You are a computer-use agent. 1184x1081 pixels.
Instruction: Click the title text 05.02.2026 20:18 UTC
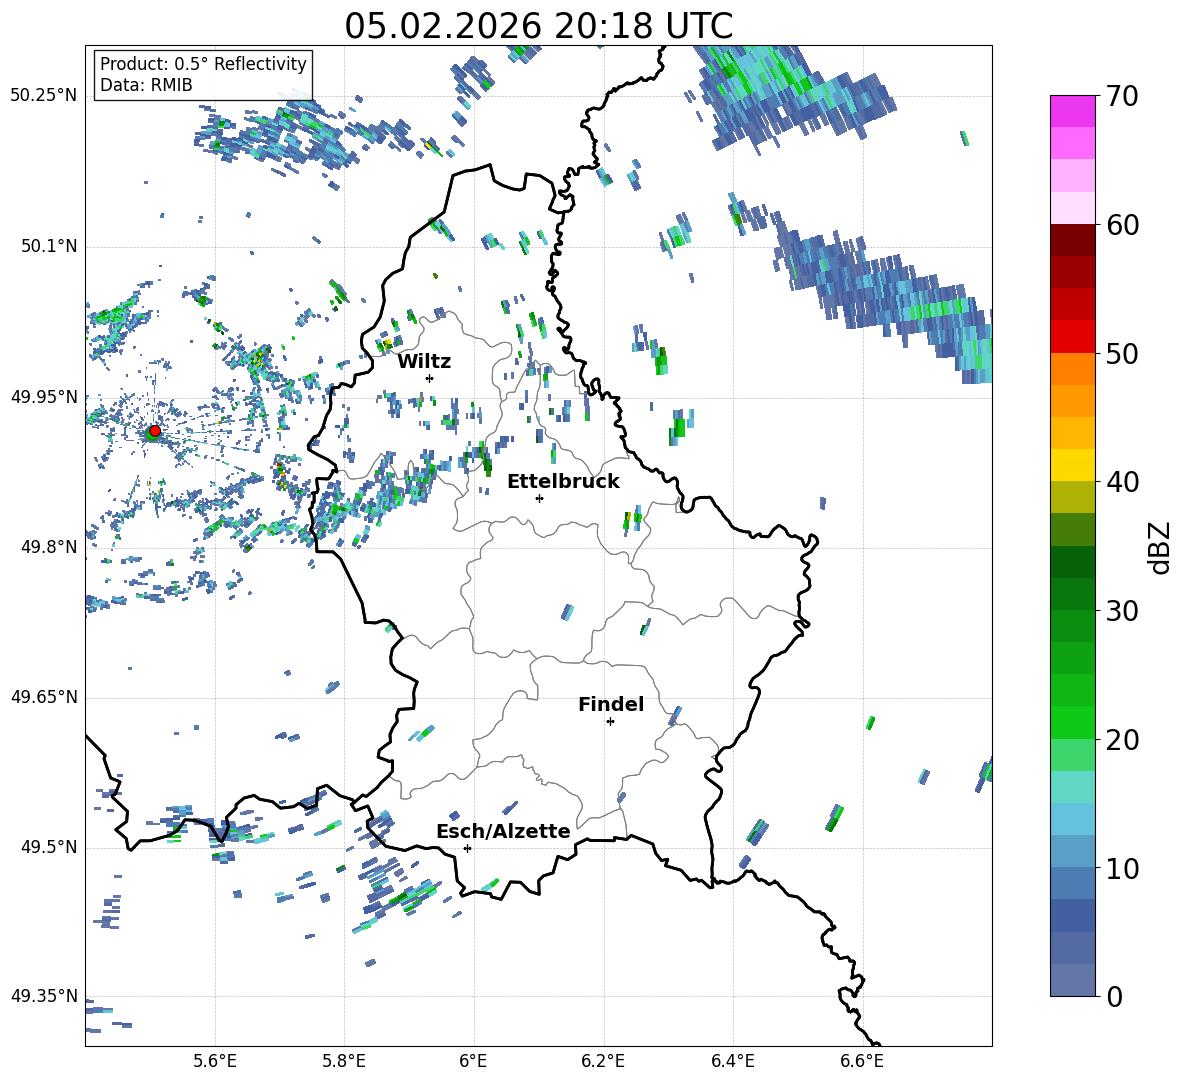[538, 26]
